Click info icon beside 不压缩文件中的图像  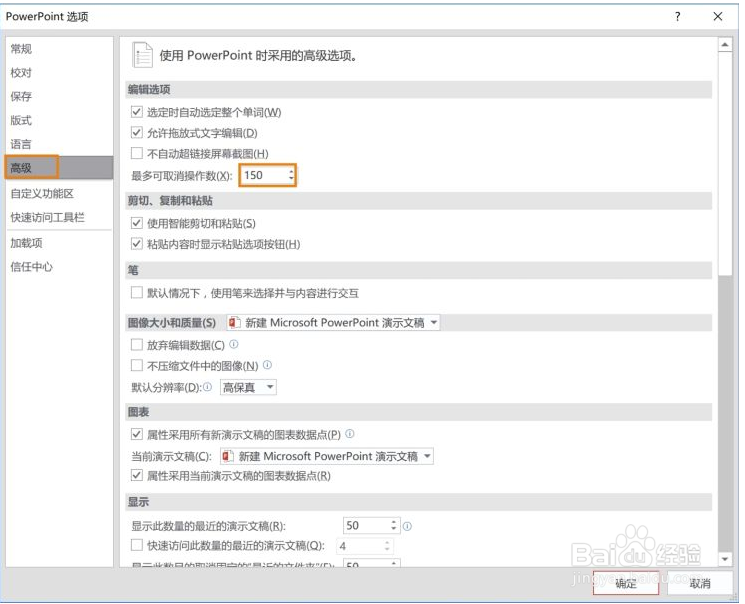(x=267, y=365)
